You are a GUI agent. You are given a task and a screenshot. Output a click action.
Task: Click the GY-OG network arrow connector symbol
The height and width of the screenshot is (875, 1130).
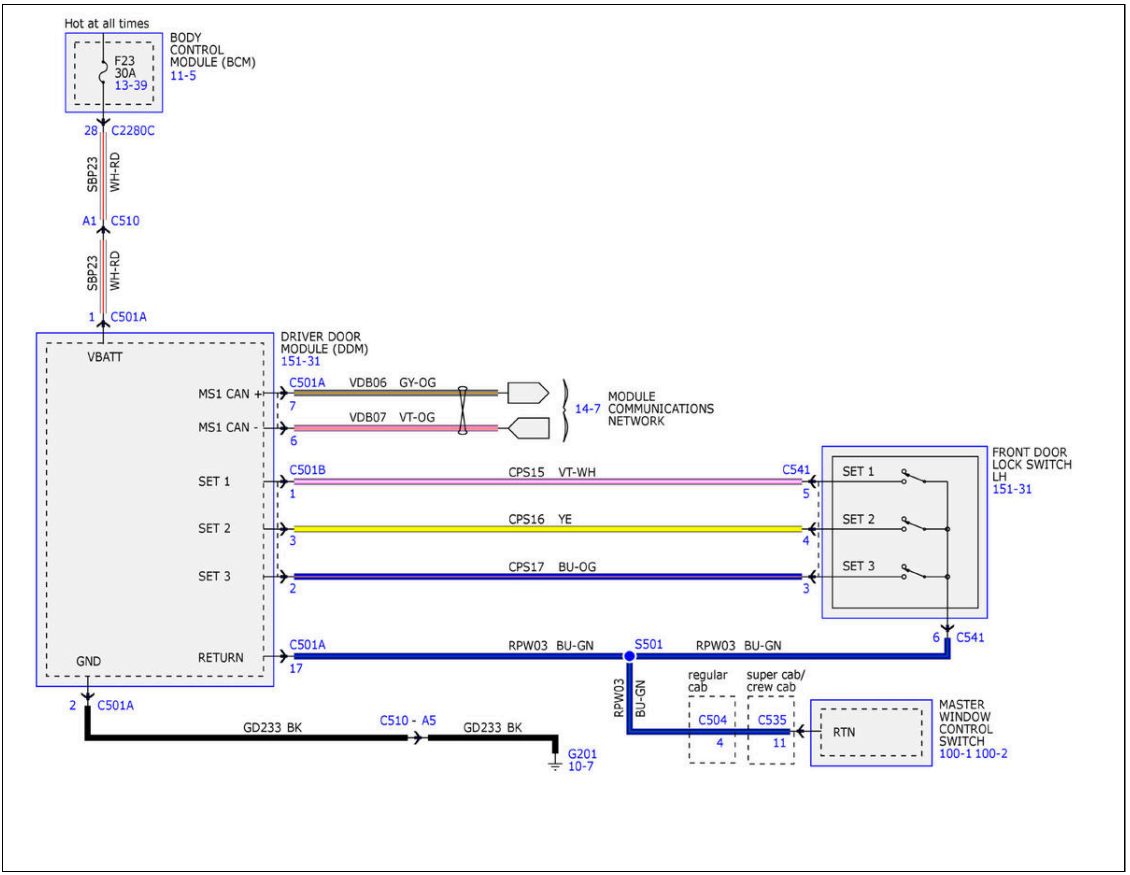click(528, 393)
